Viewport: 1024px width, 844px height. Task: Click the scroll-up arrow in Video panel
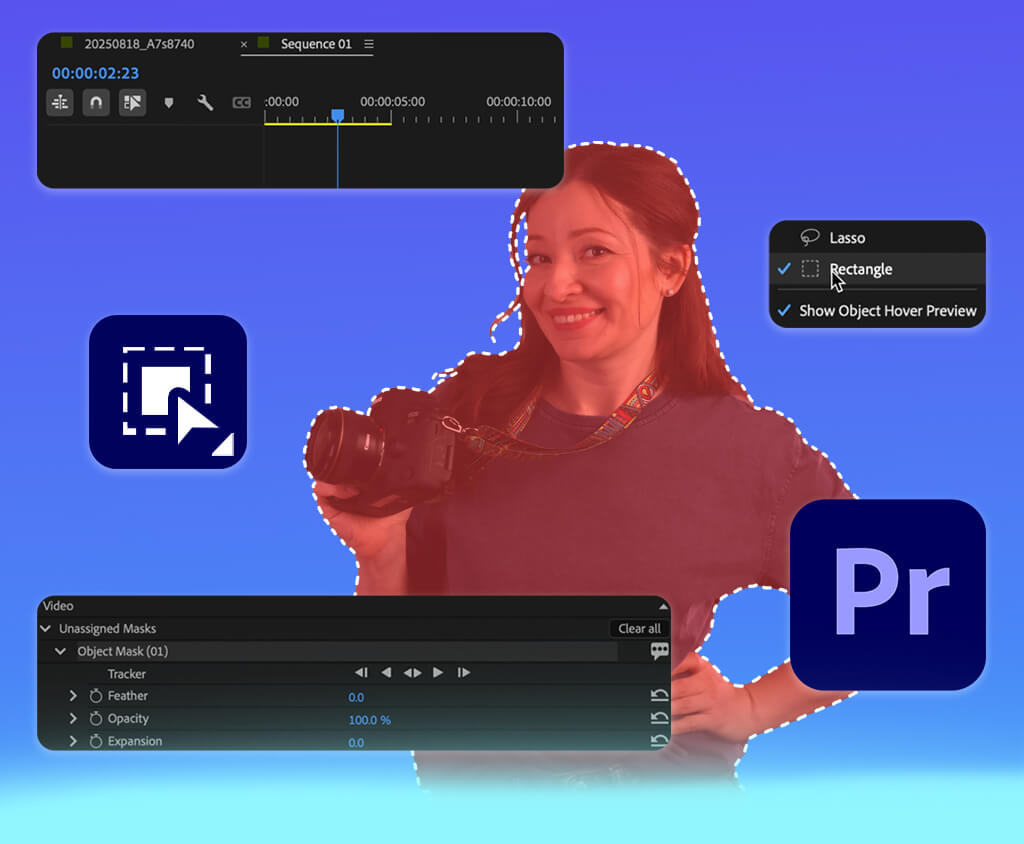[664, 607]
